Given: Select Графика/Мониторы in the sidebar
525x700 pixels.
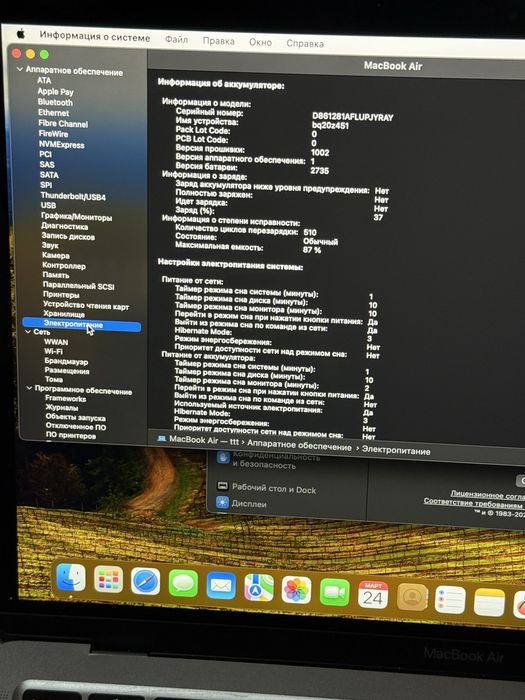Looking at the screenshot, I should point(76,217).
